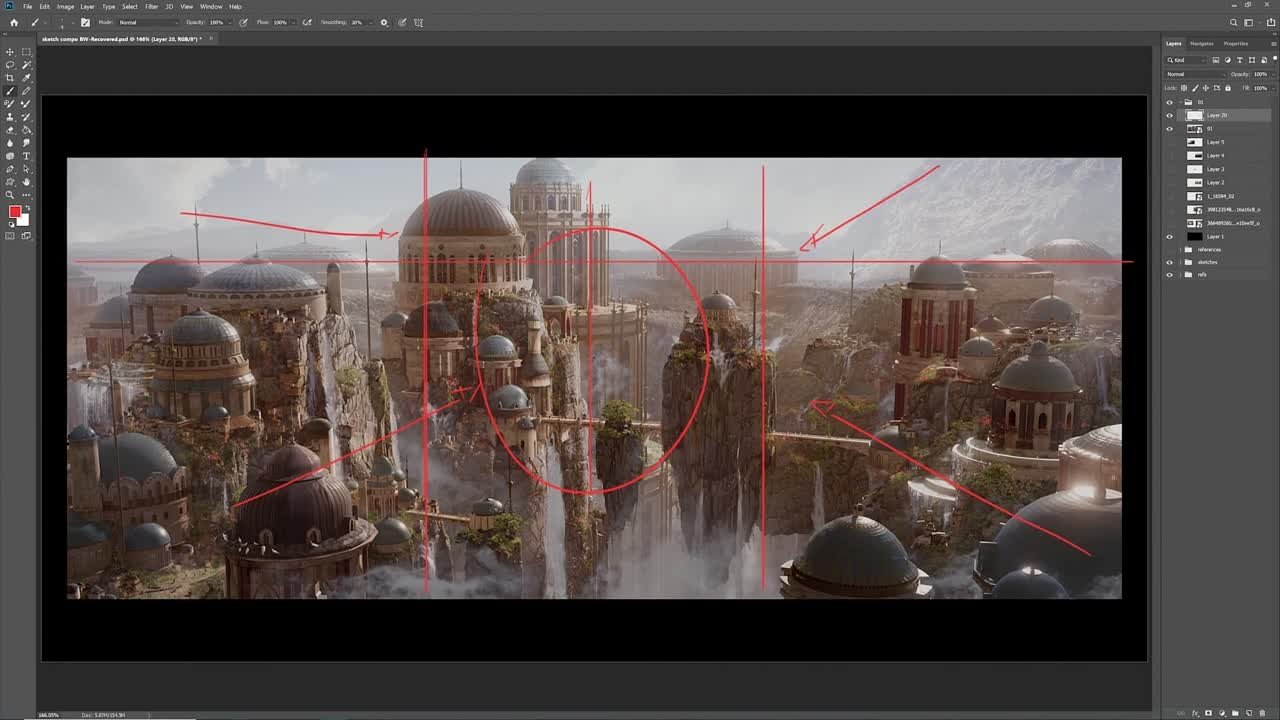Select the Magic Wand tool
This screenshot has width=1280, height=720.
pyautogui.click(x=26, y=65)
